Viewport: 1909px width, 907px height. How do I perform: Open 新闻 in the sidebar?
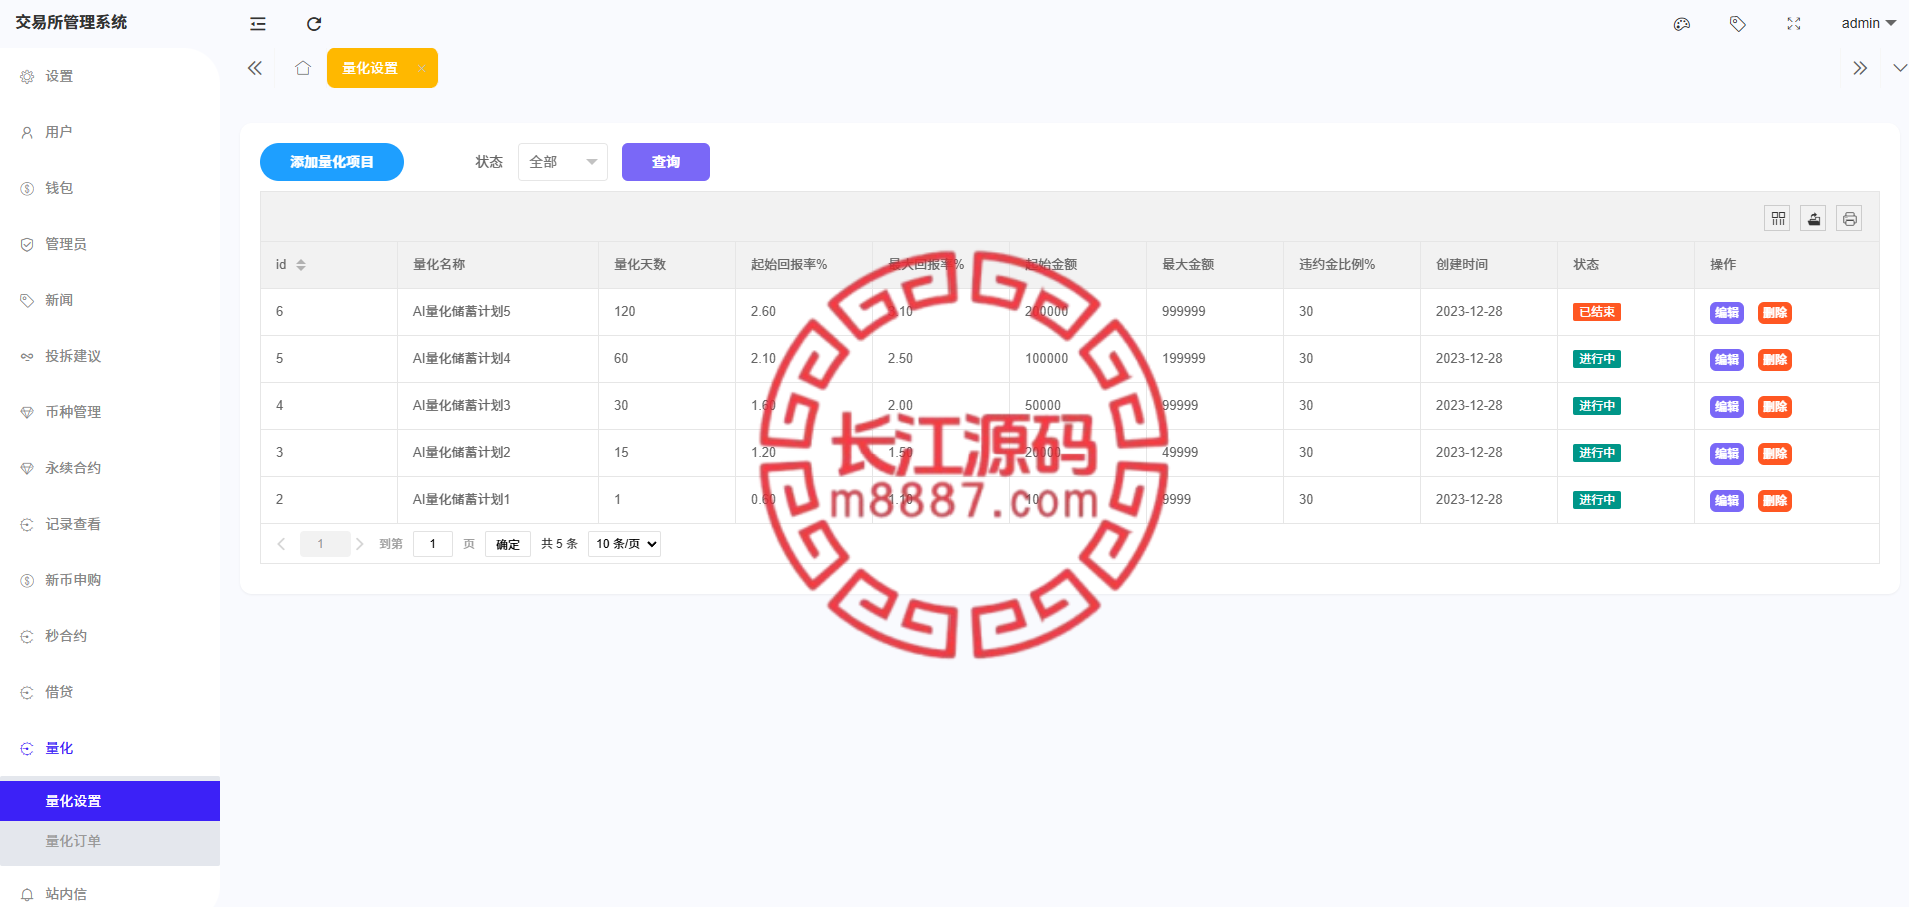coord(110,300)
